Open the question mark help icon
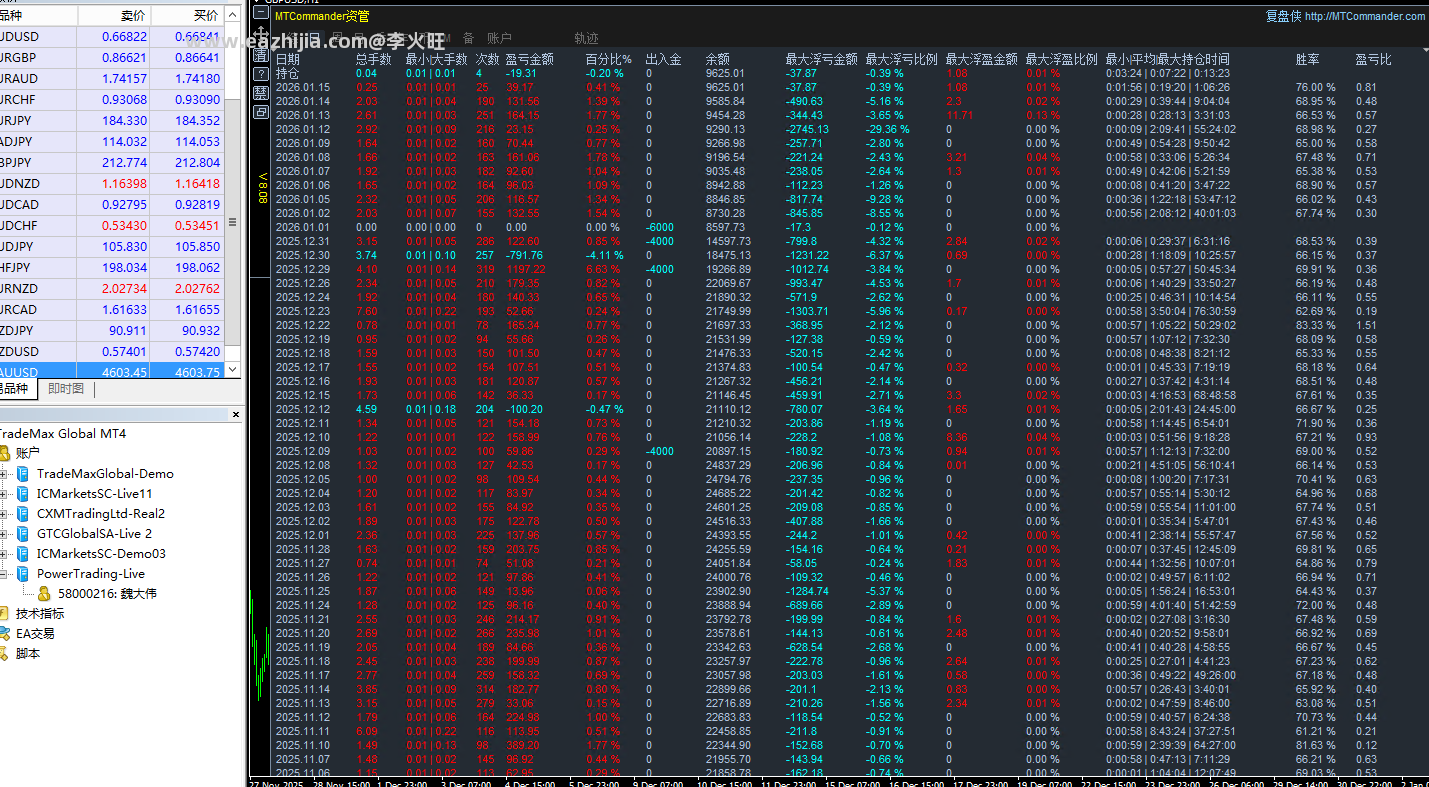This screenshot has width=1429, height=787. click(x=261, y=74)
